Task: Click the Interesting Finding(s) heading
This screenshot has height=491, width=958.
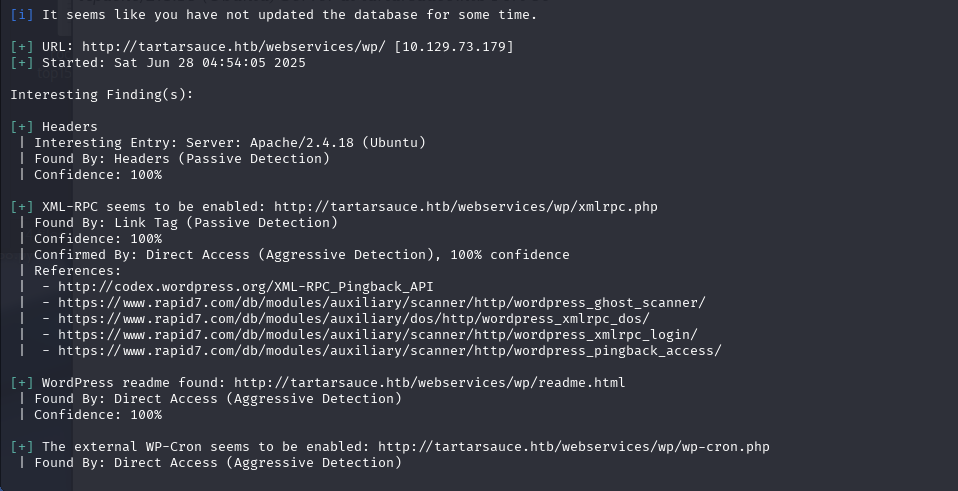Action: coord(101,94)
